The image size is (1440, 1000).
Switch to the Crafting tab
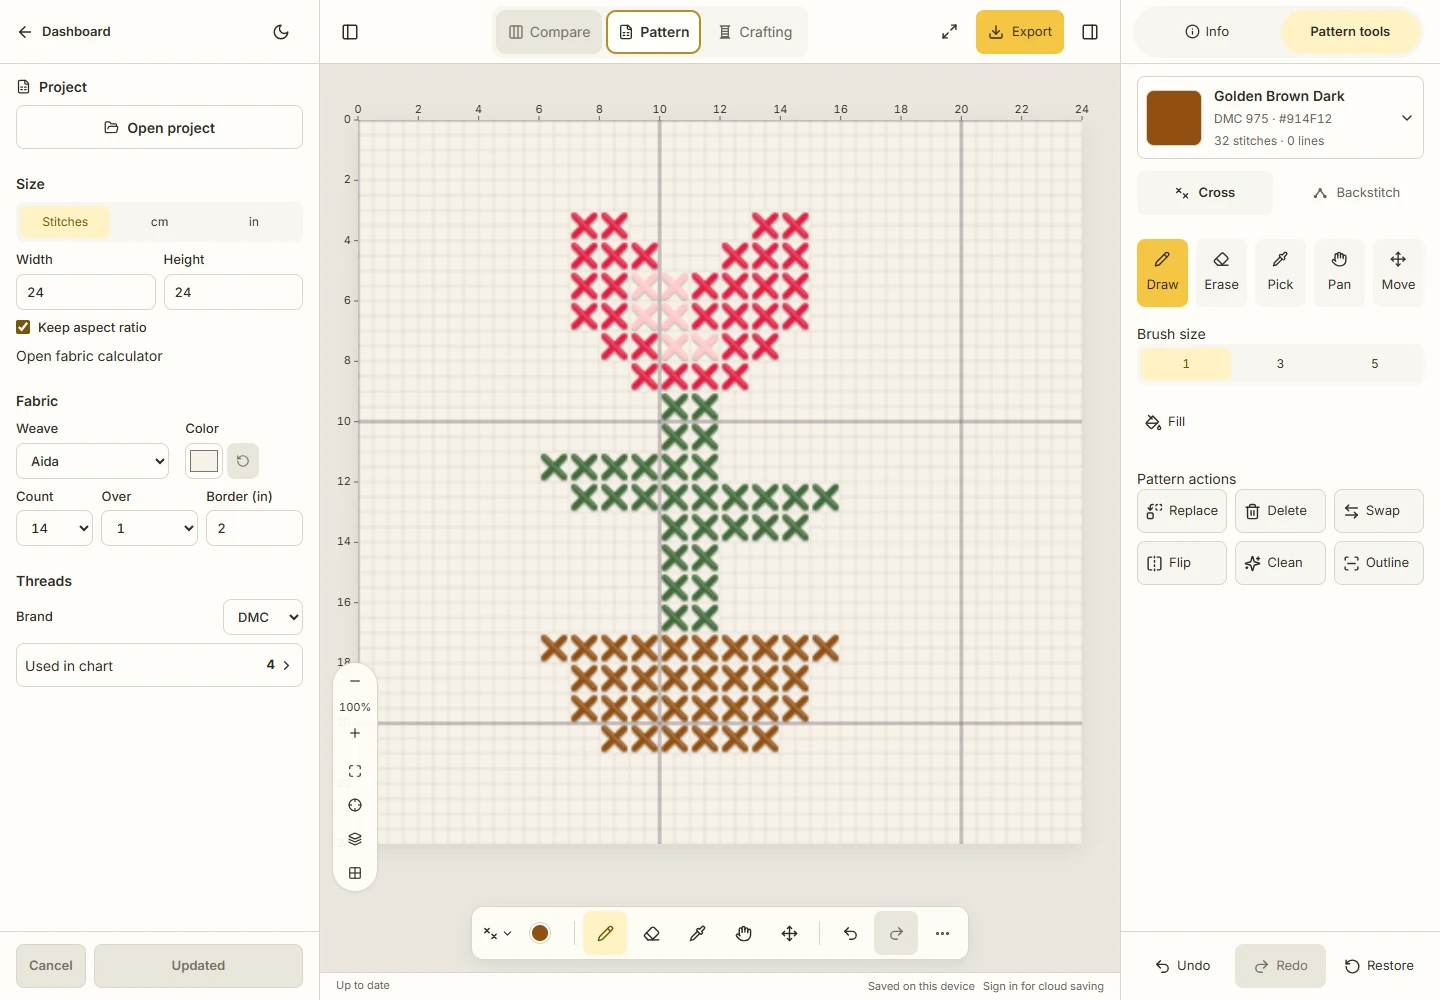click(755, 32)
